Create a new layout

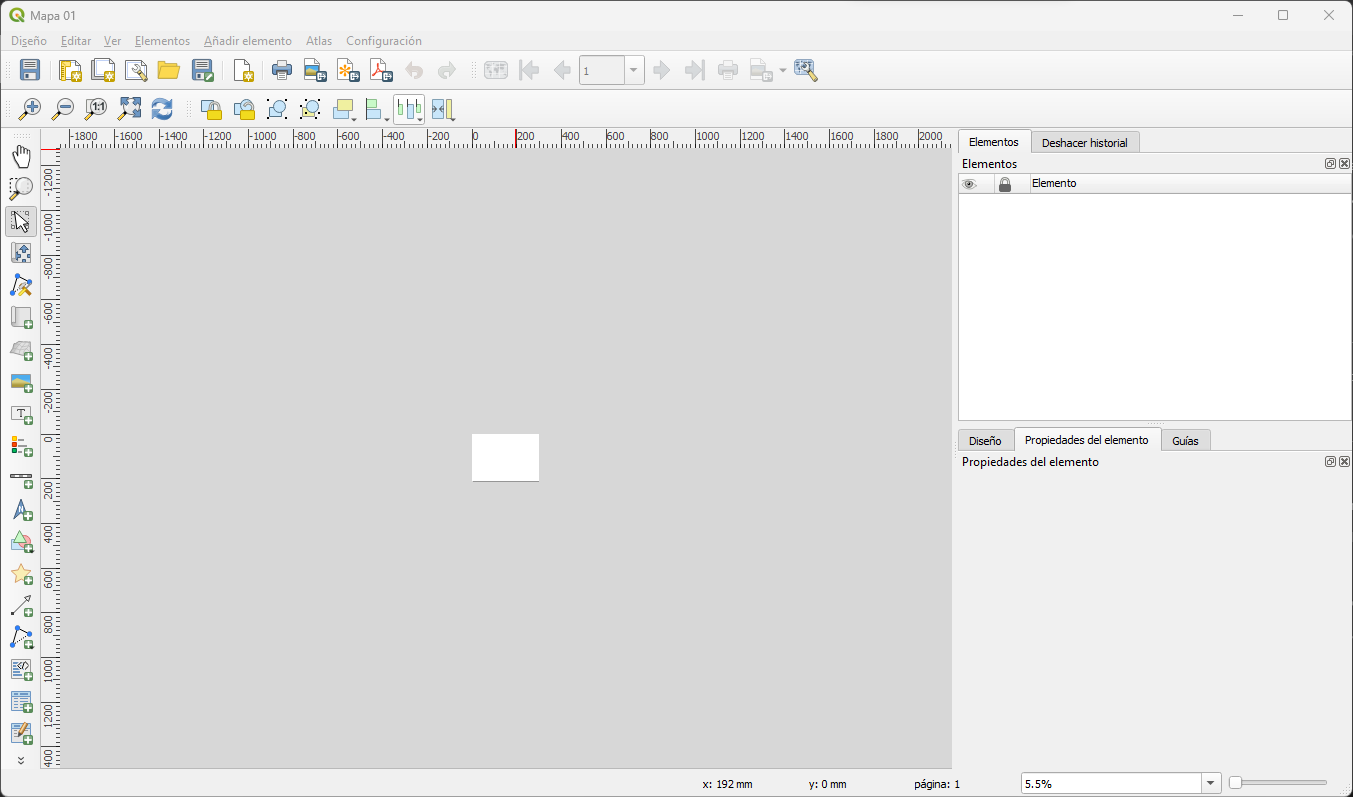click(x=70, y=70)
